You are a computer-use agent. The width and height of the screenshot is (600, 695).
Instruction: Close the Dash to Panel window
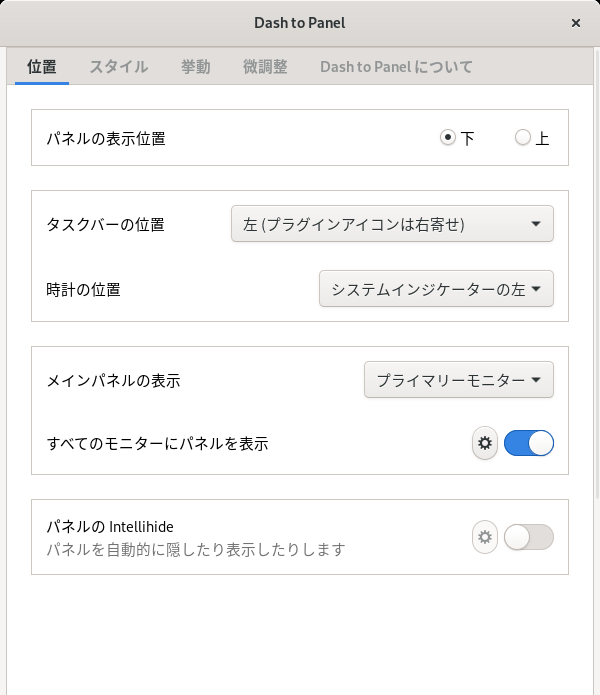point(576,23)
